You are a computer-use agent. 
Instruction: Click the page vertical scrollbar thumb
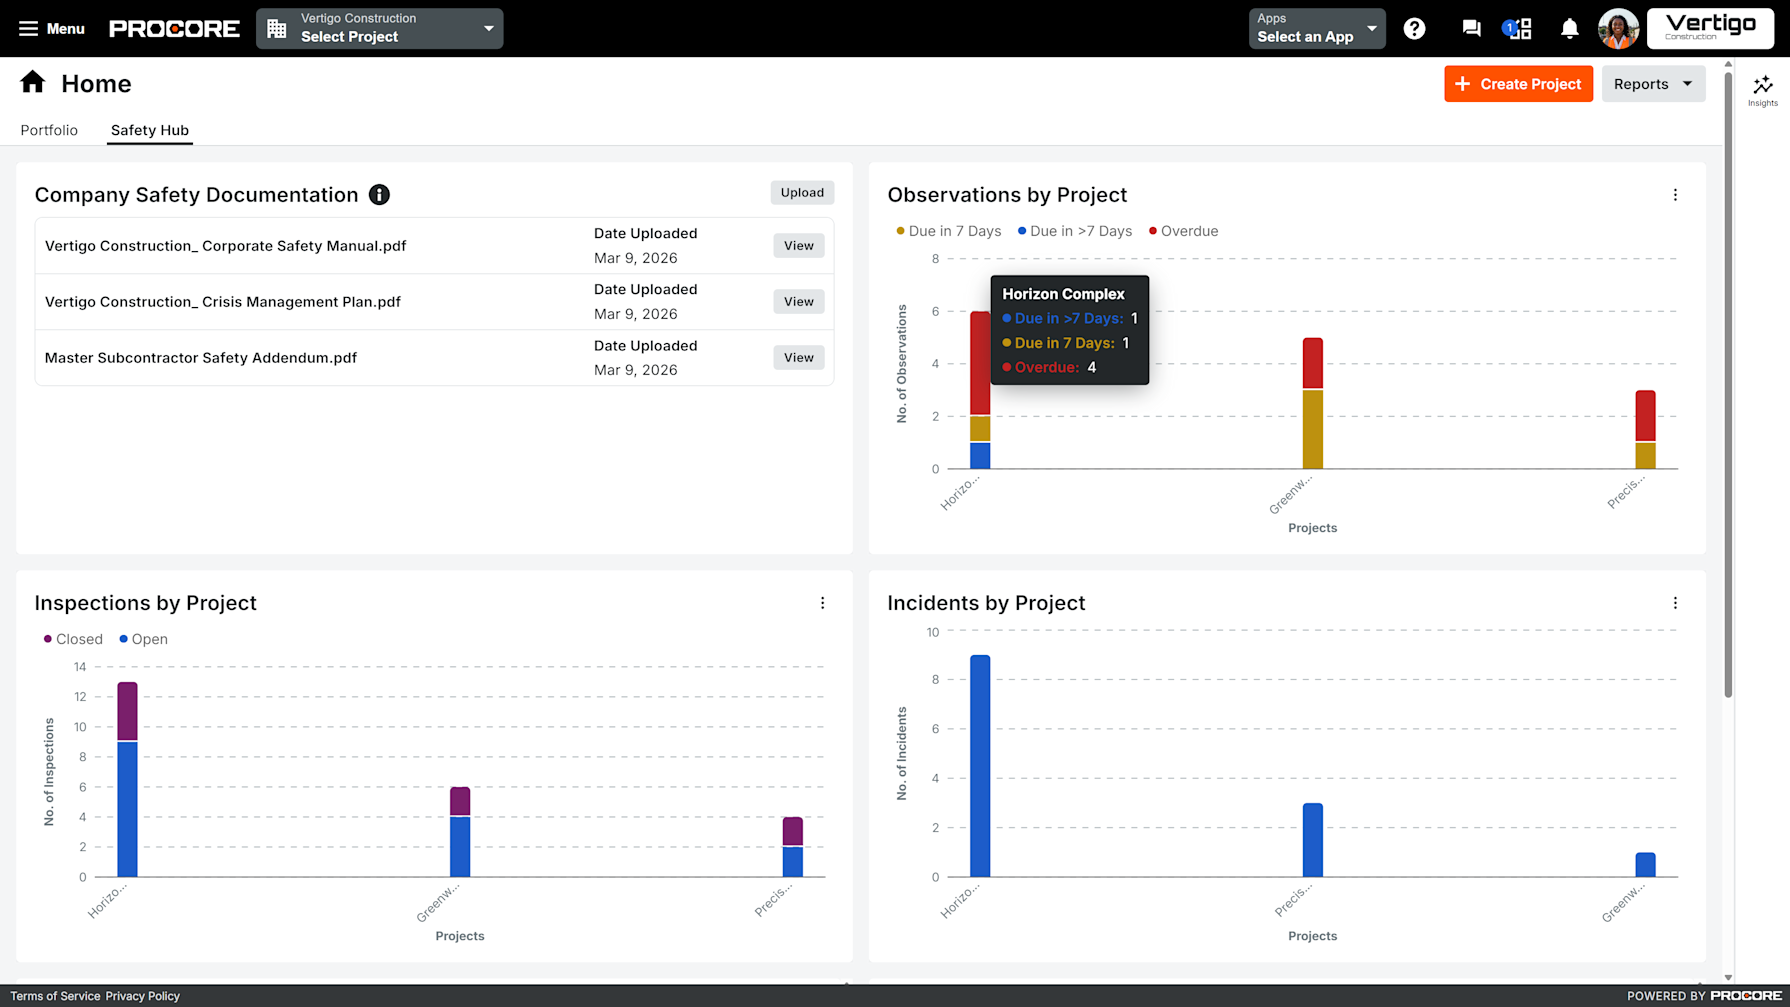tap(1728, 384)
